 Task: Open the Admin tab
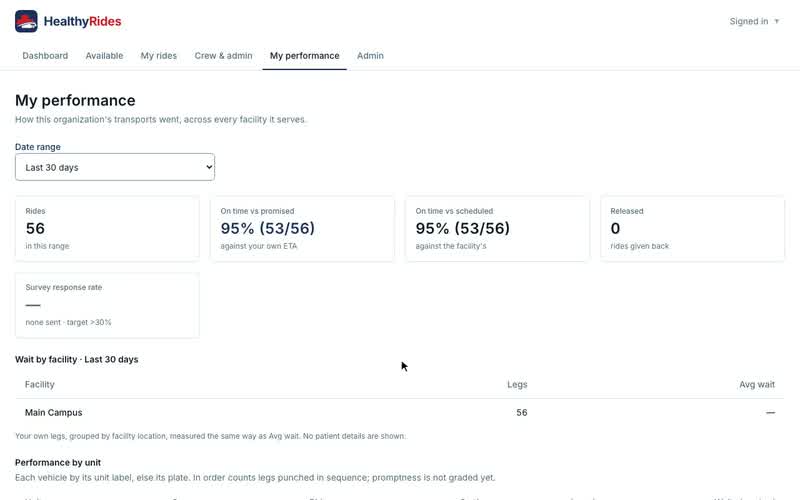(370, 56)
